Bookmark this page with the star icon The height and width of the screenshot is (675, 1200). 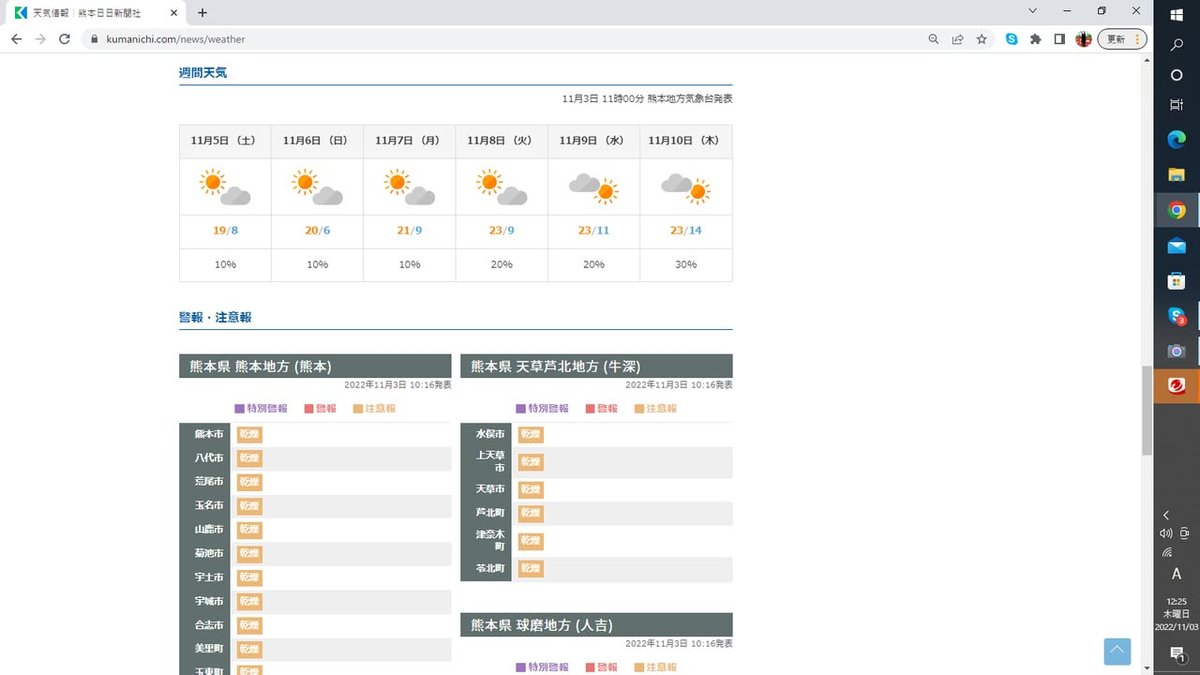pyautogui.click(x=982, y=39)
